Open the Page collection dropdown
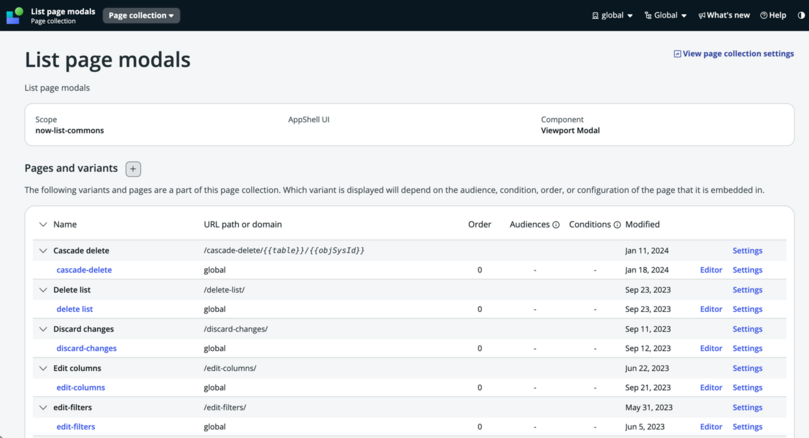Image resolution: width=809 pixels, height=438 pixels. pos(141,15)
